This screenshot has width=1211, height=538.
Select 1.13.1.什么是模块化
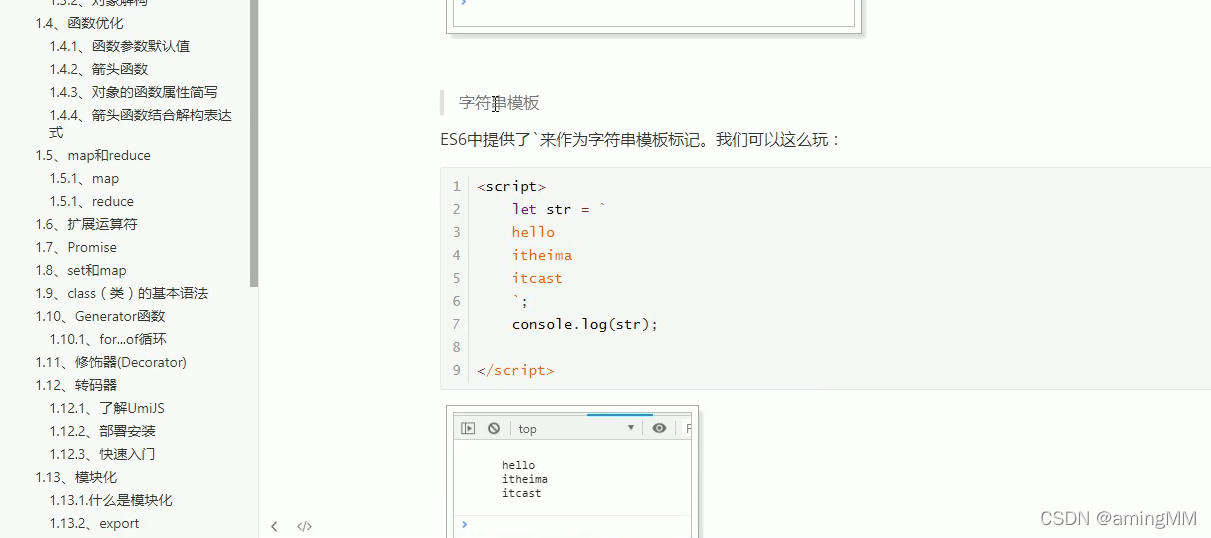(x=111, y=500)
